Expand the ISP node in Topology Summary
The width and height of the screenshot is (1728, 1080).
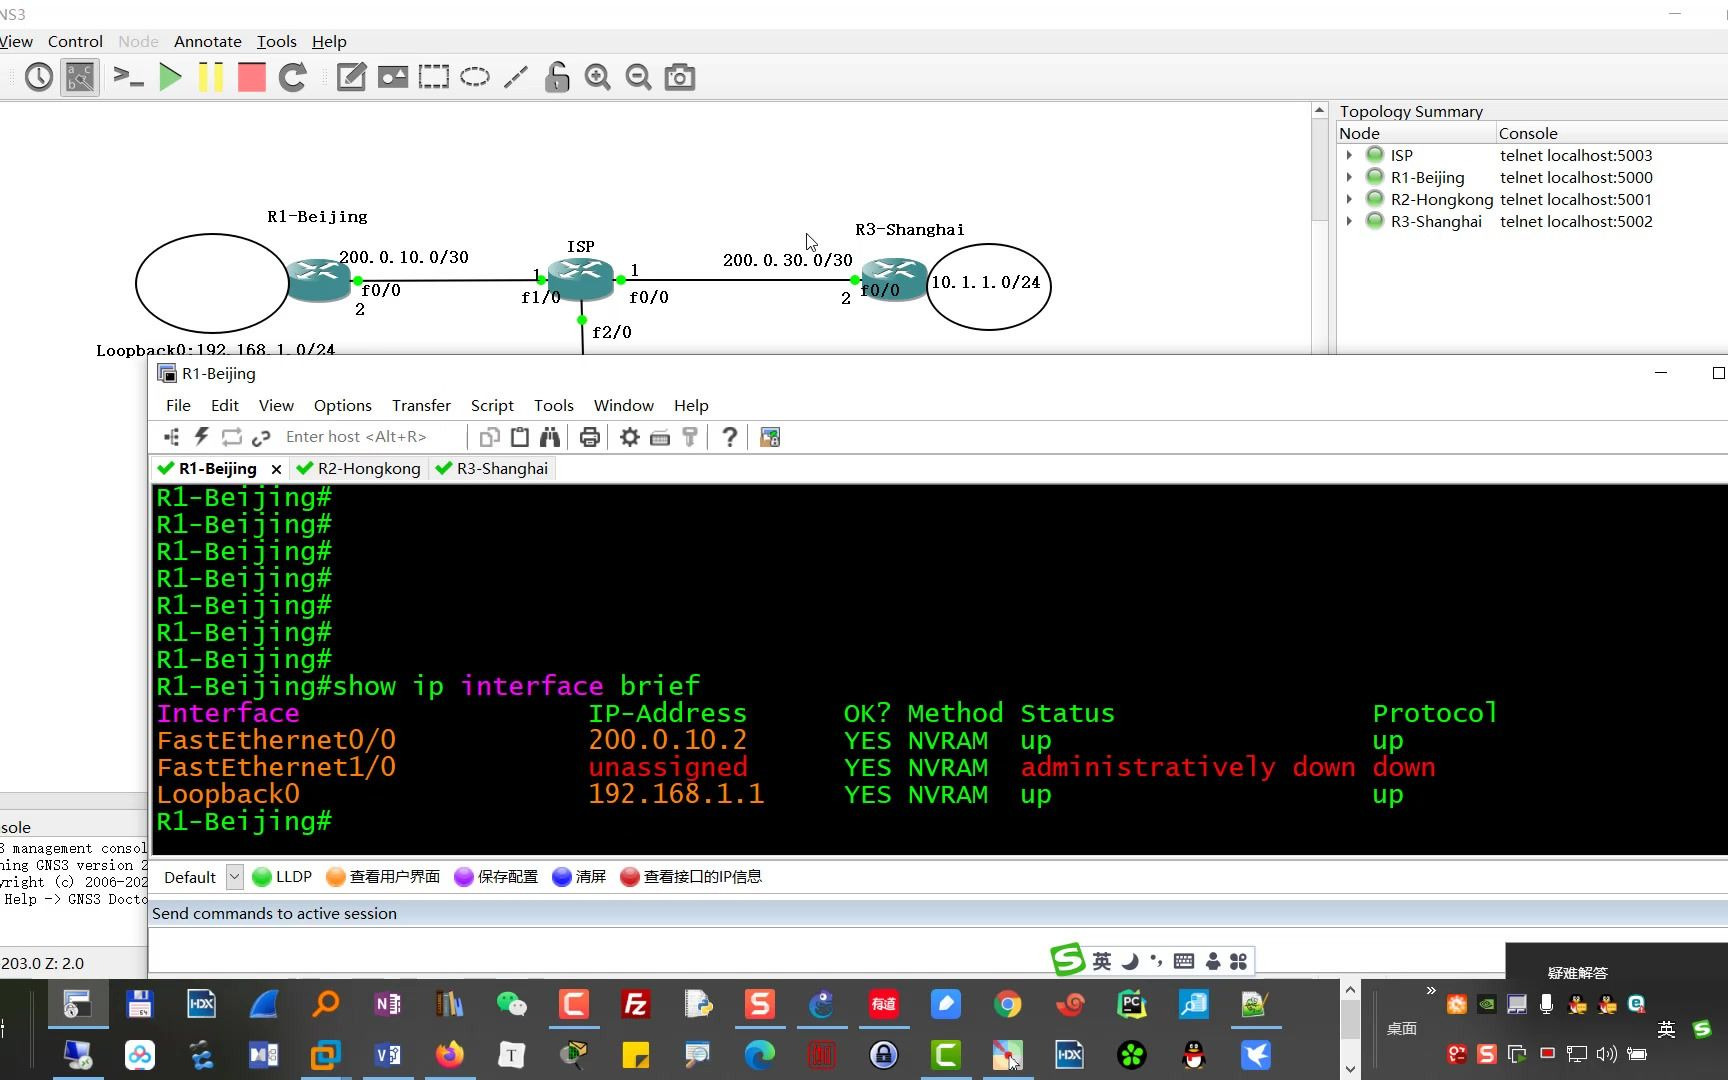(1349, 155)
